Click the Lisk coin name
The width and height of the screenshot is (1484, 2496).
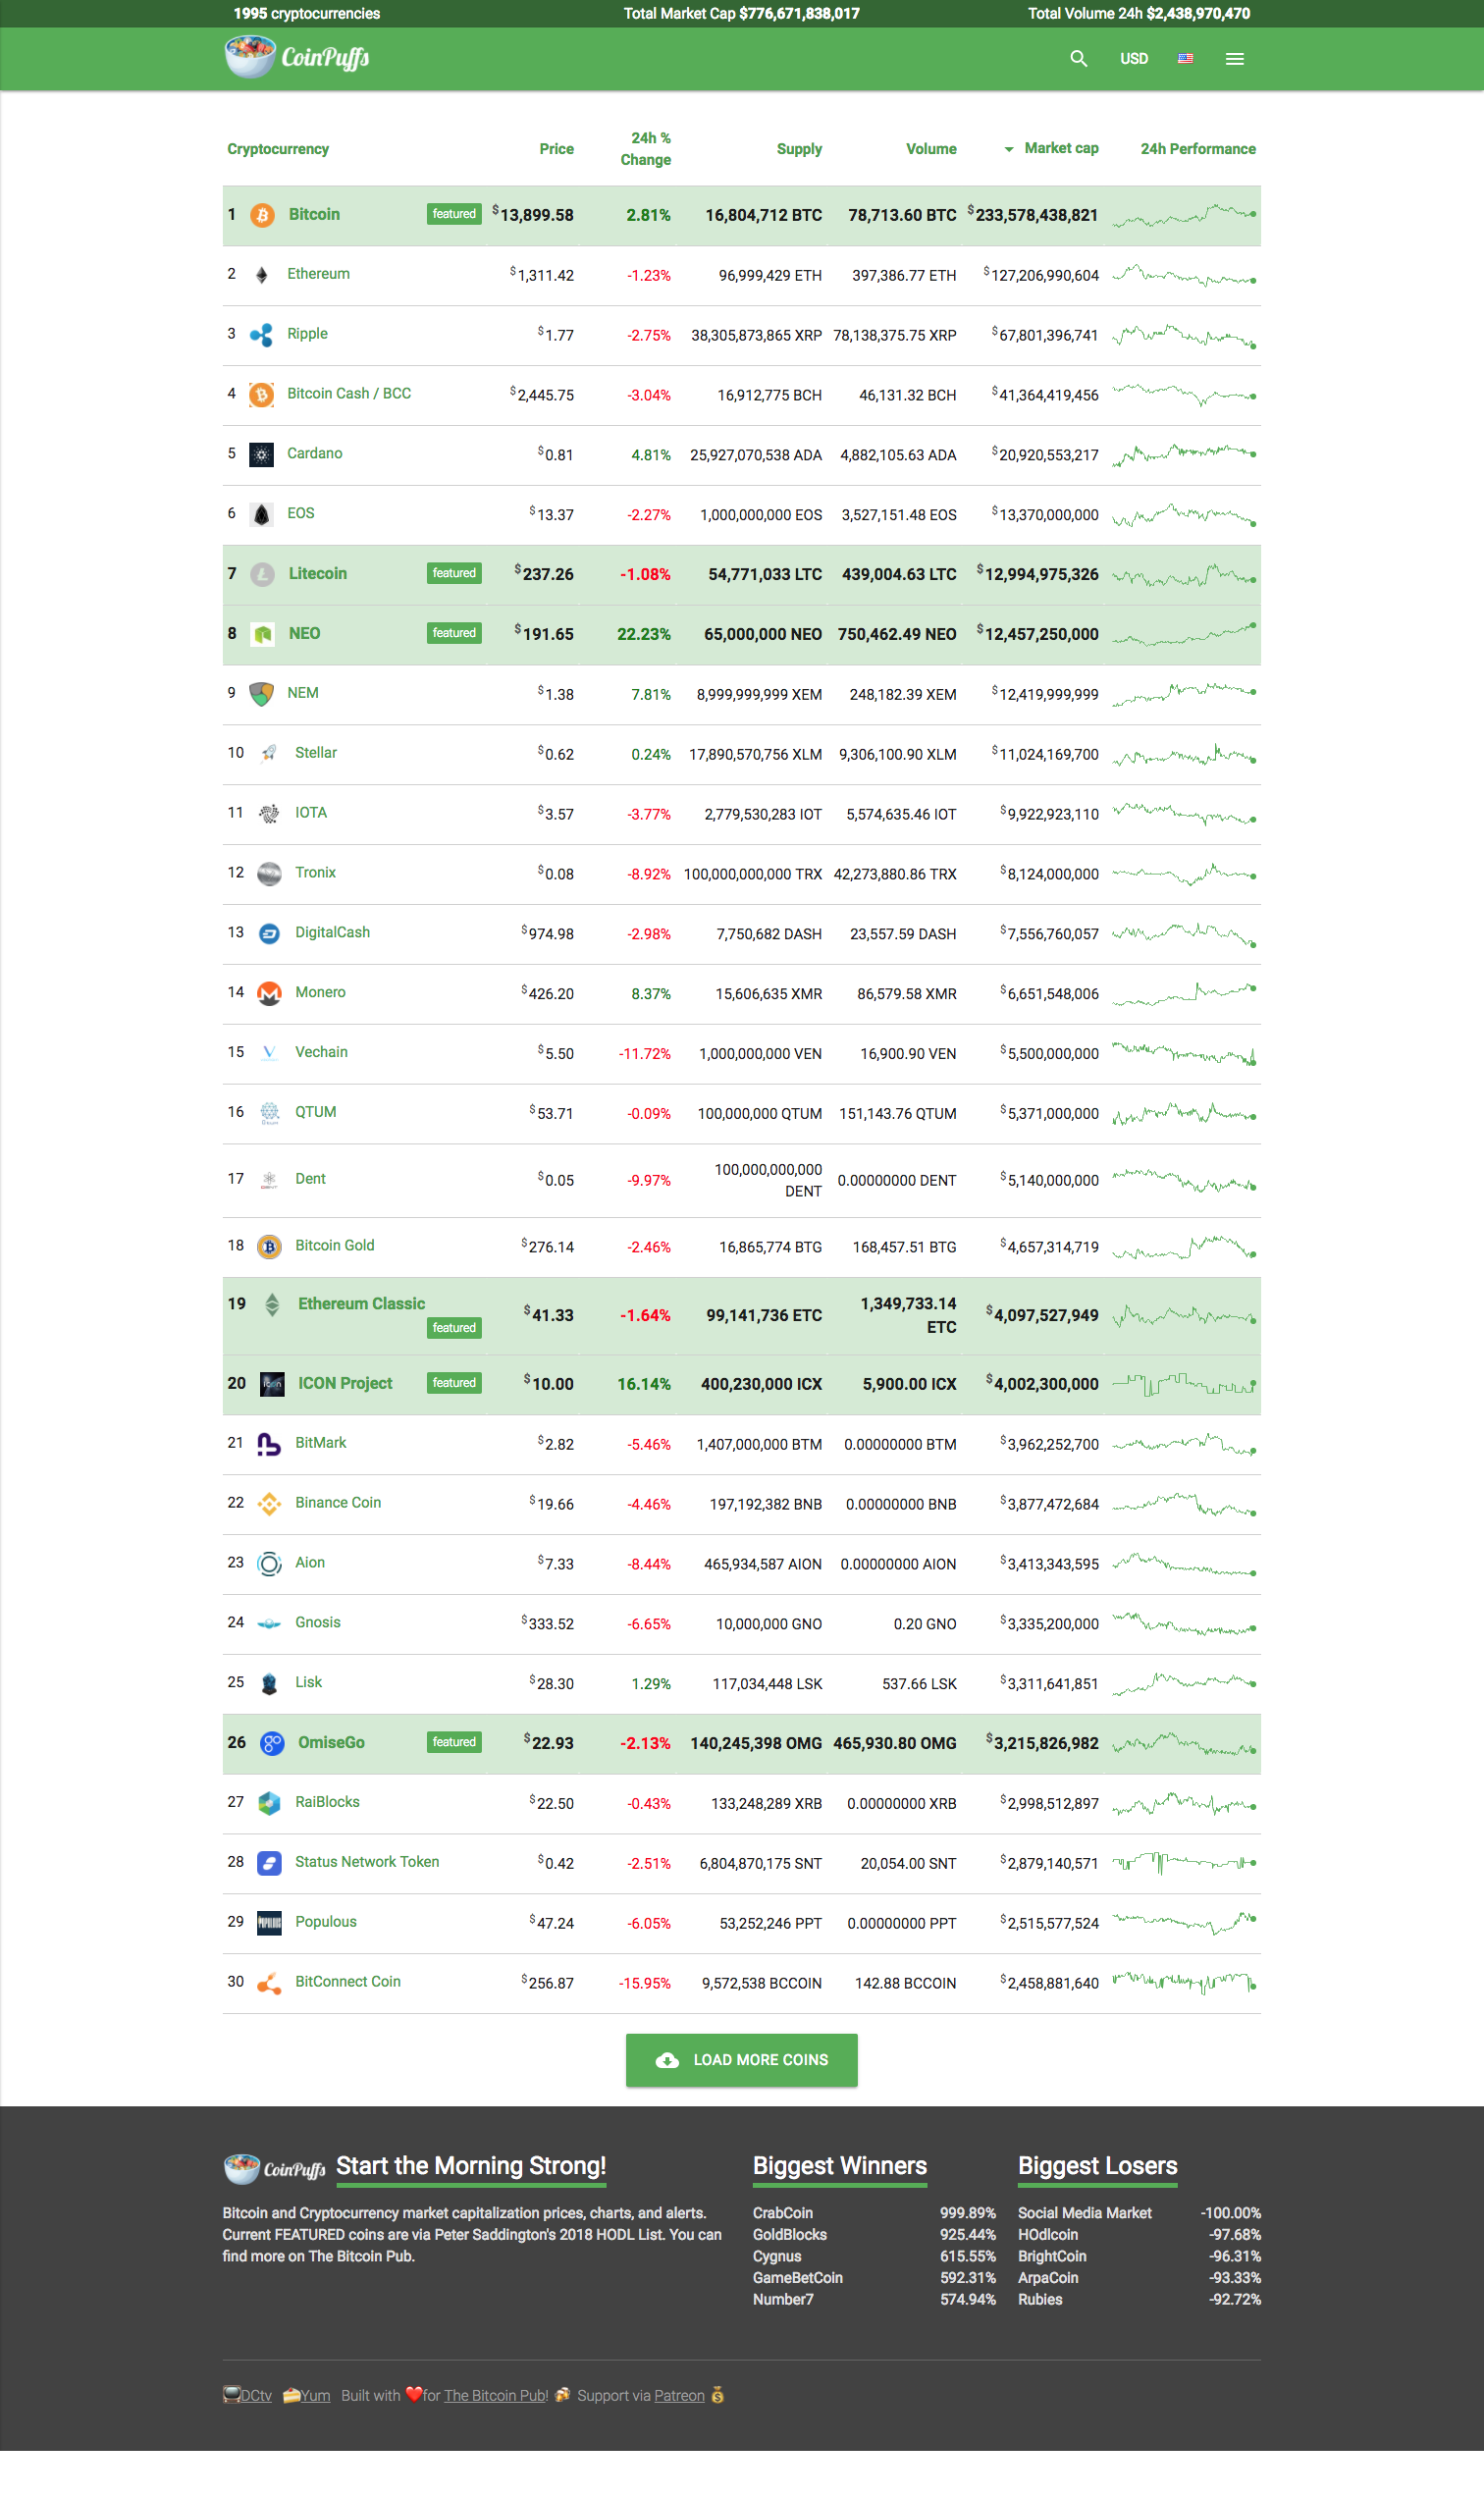point(308,1682)
